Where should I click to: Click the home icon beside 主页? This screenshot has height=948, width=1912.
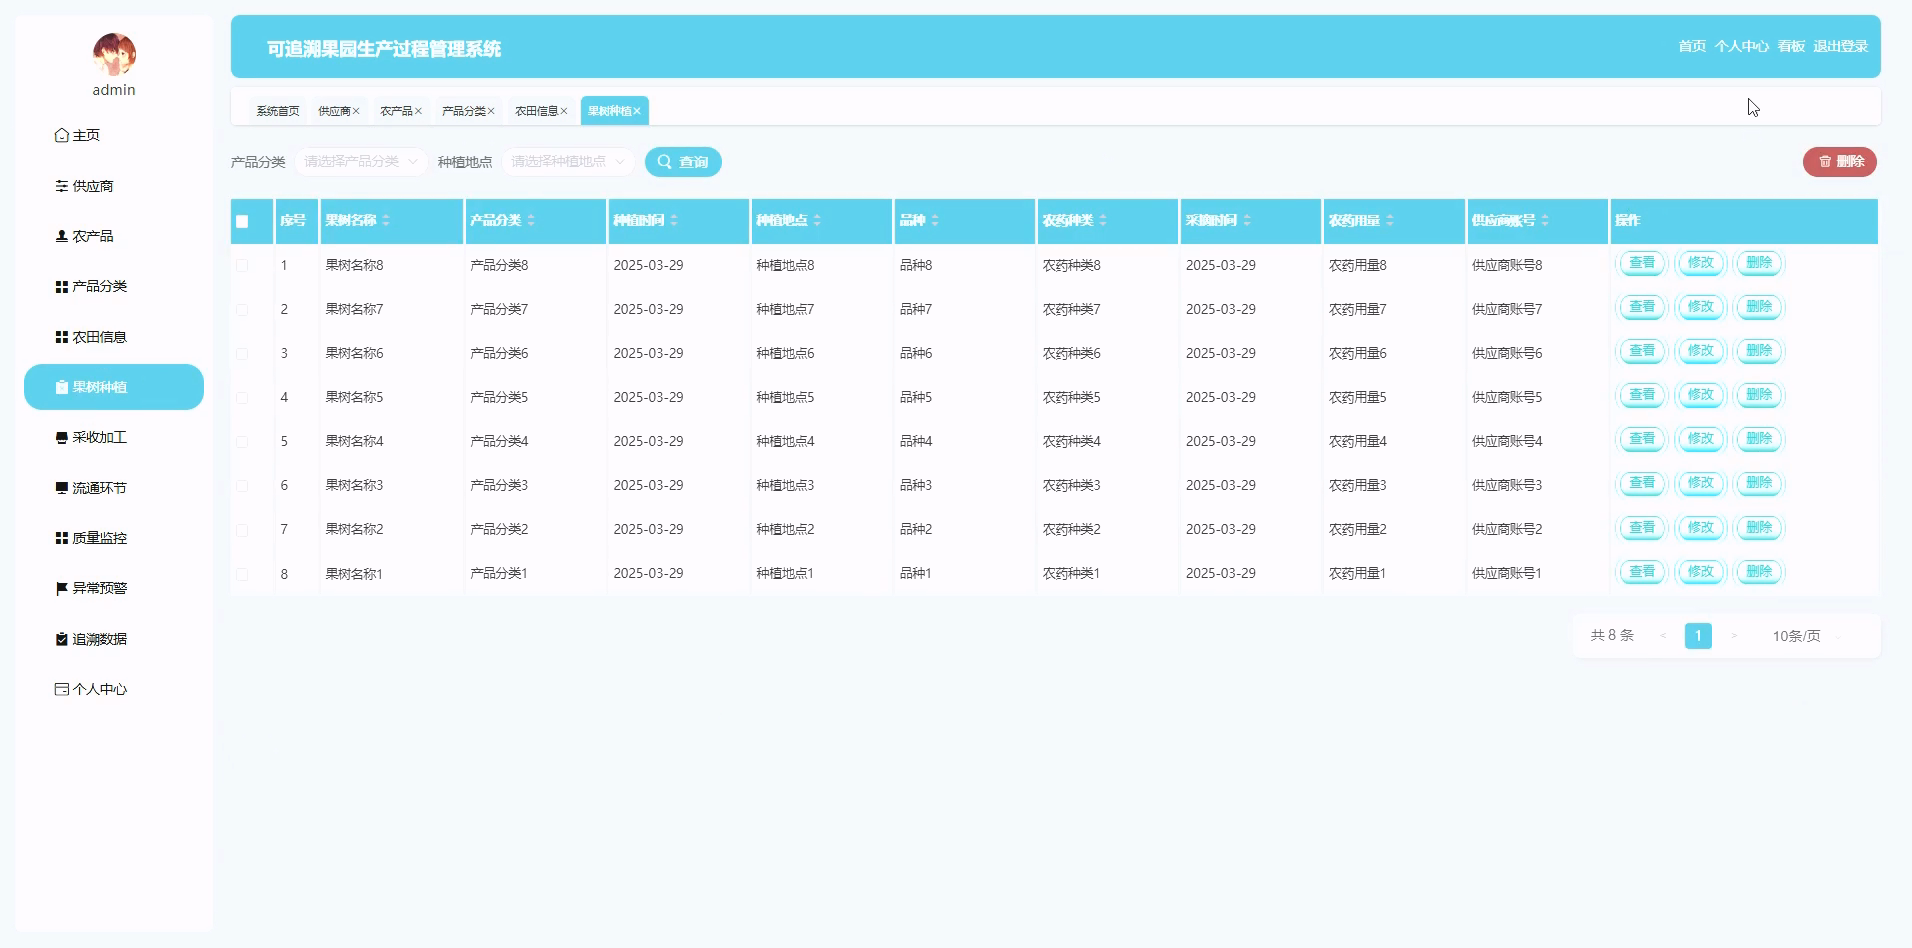pos(62,135)
